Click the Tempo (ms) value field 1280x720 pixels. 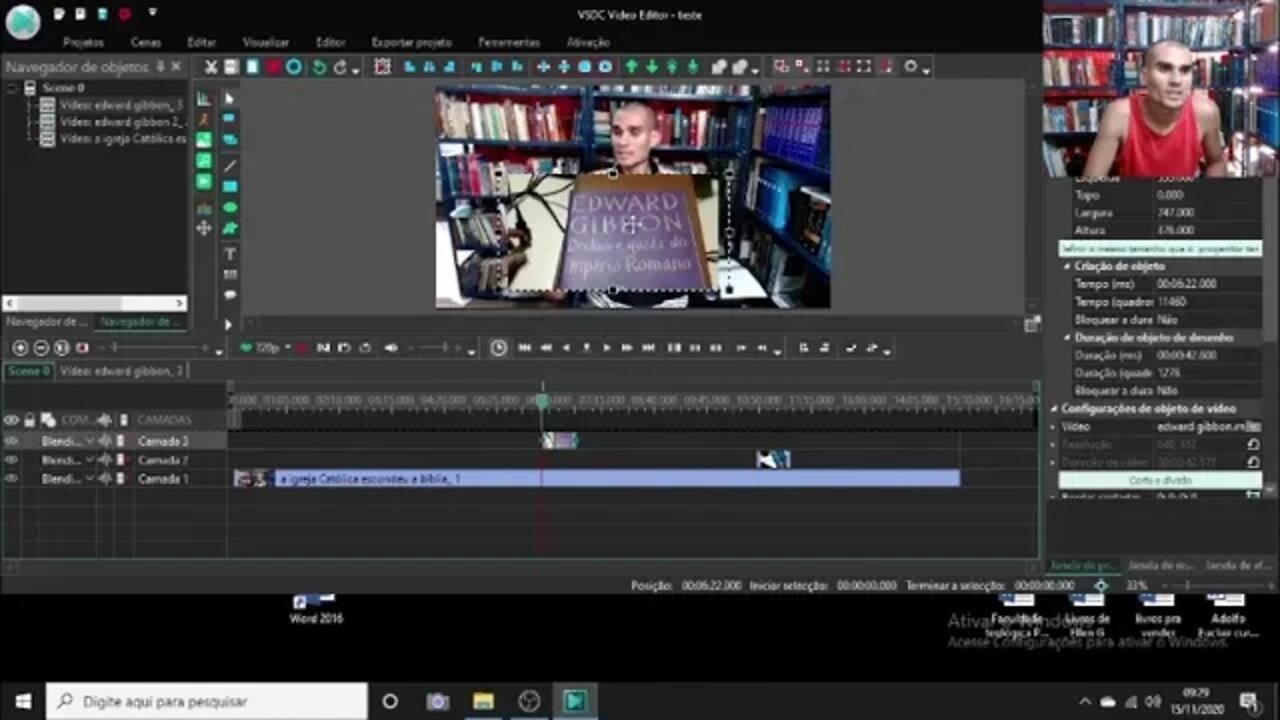click(1208, 284)
